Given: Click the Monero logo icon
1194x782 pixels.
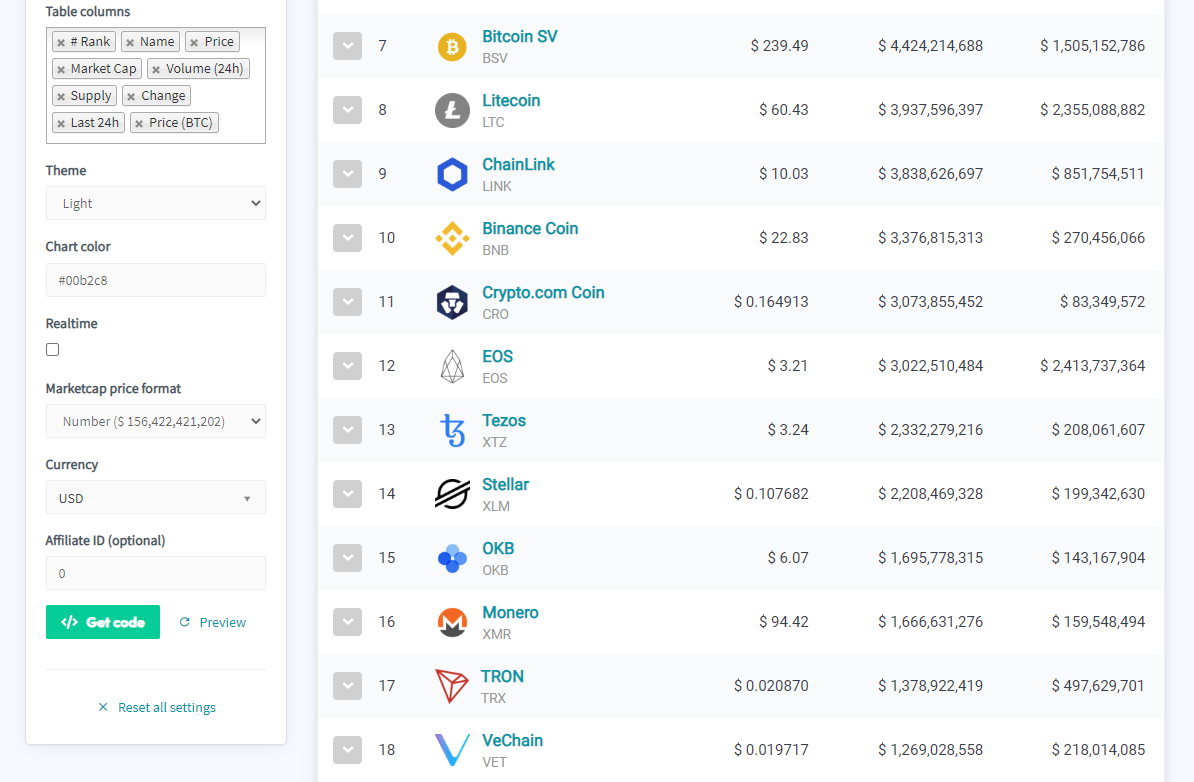Looking at the screenshot, I should coord(452,622).
